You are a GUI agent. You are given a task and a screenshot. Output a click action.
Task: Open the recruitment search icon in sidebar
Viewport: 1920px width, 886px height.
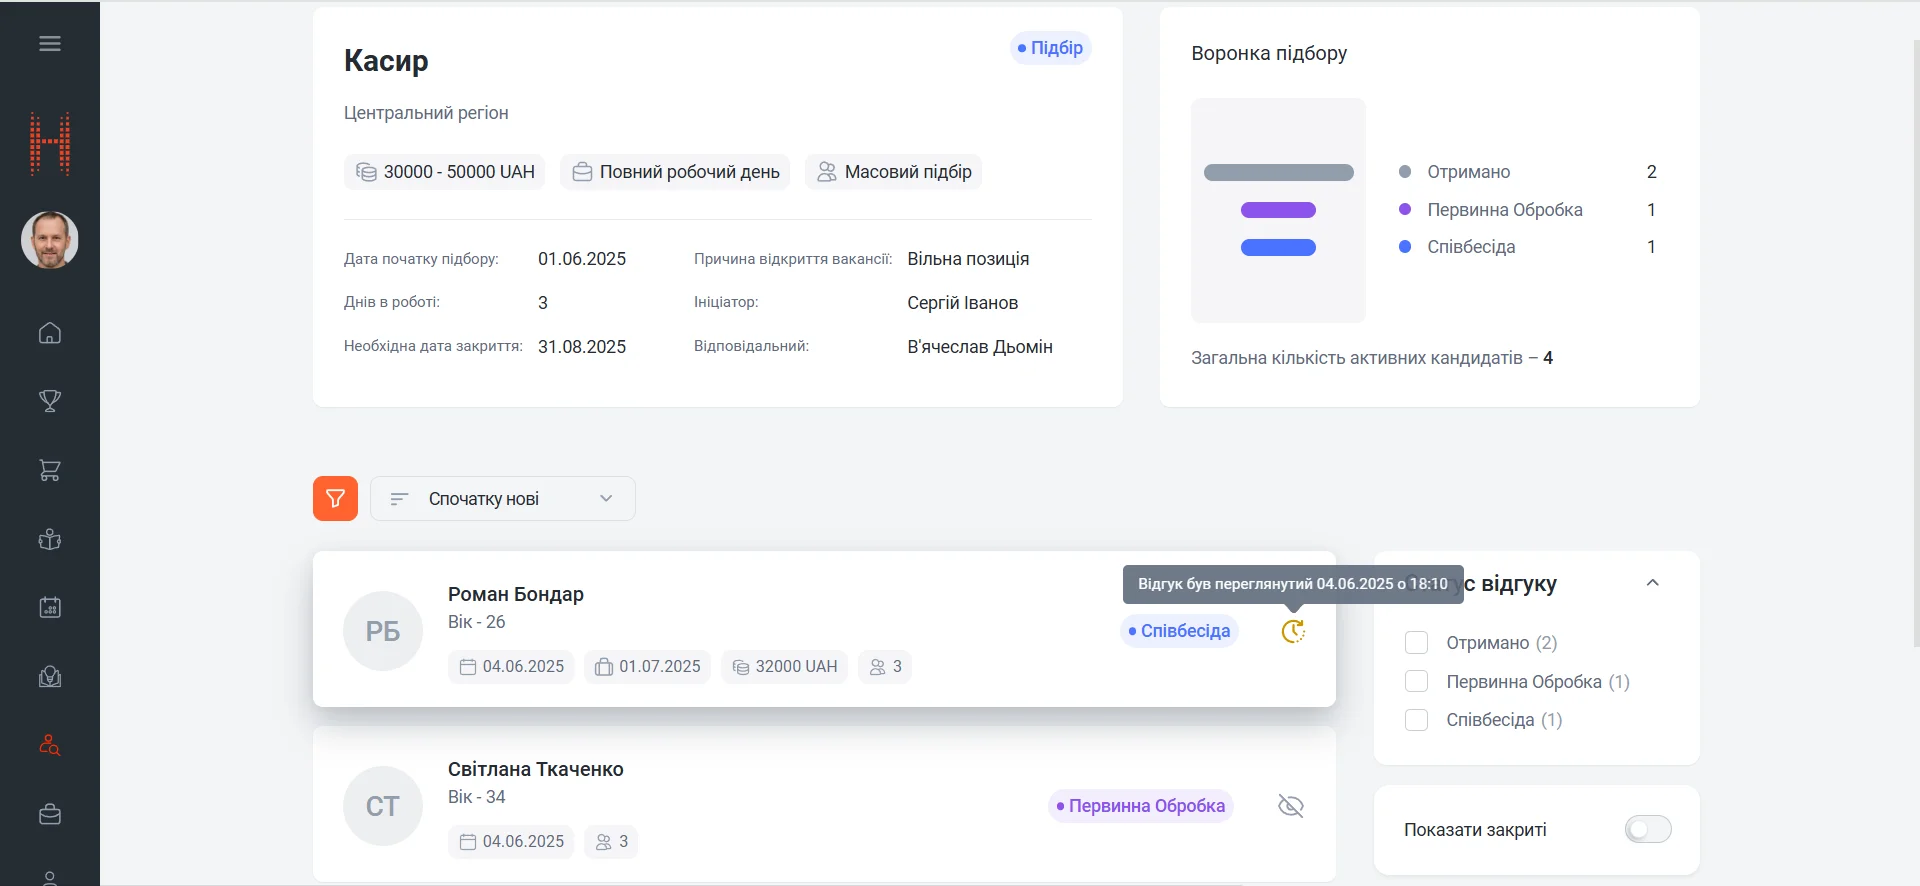coord(50,745)
